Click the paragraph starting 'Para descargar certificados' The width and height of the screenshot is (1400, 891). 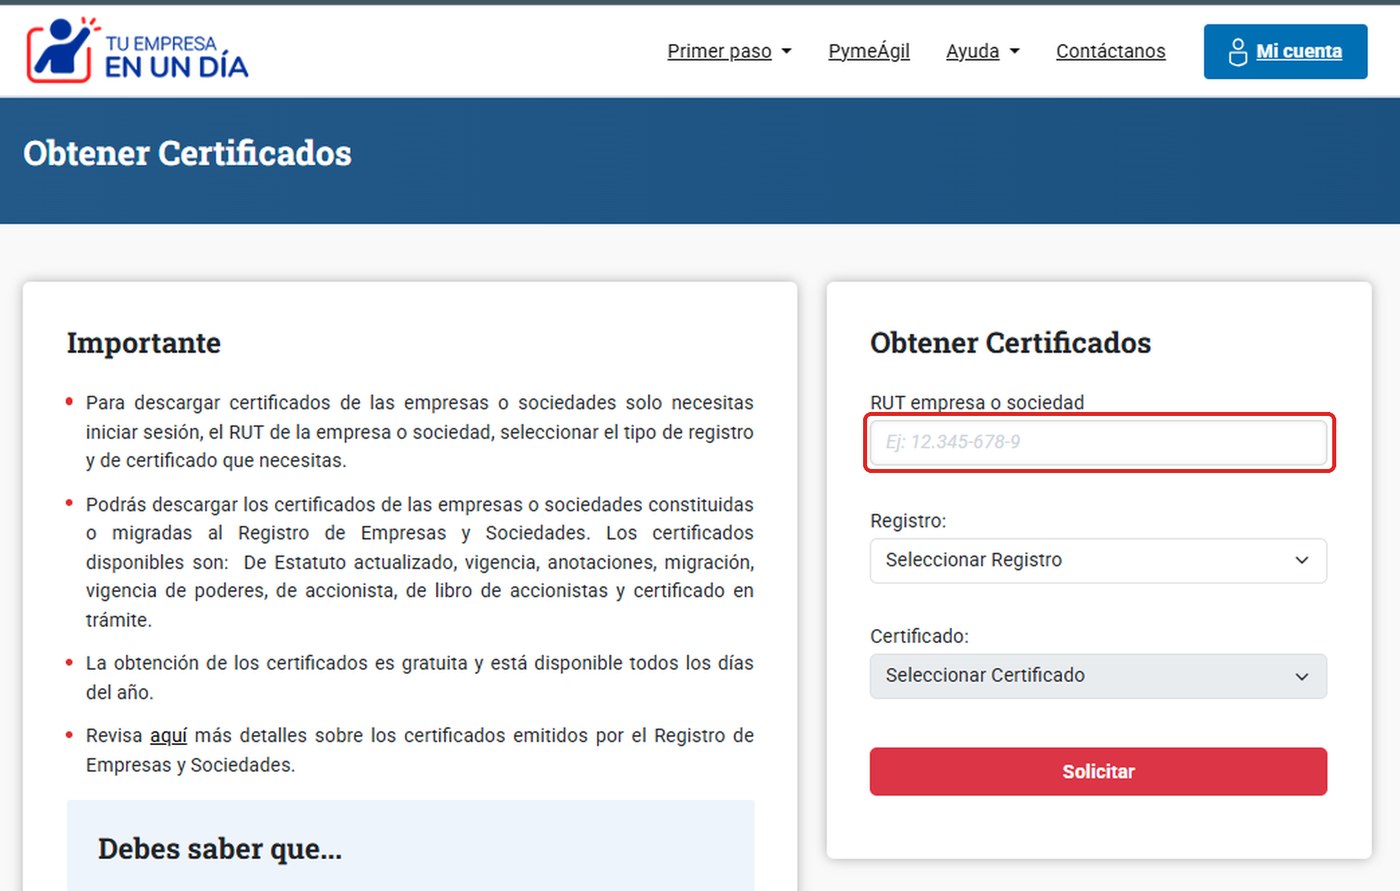coord(420,432)
